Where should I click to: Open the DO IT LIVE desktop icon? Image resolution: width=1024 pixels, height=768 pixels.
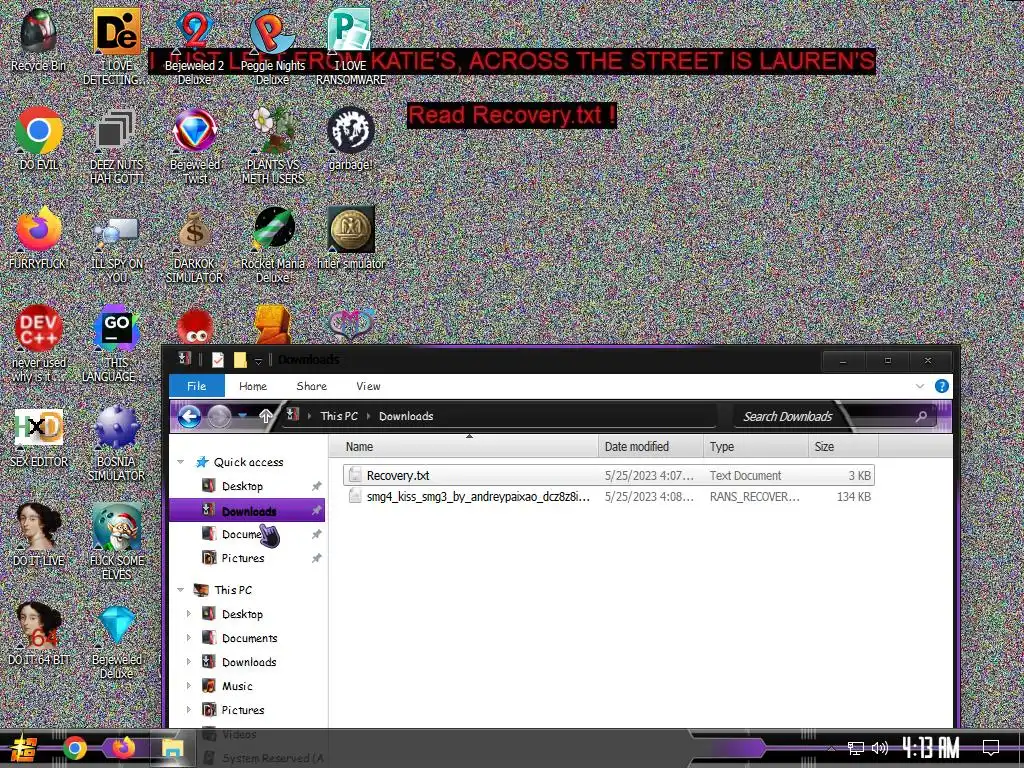39,534
